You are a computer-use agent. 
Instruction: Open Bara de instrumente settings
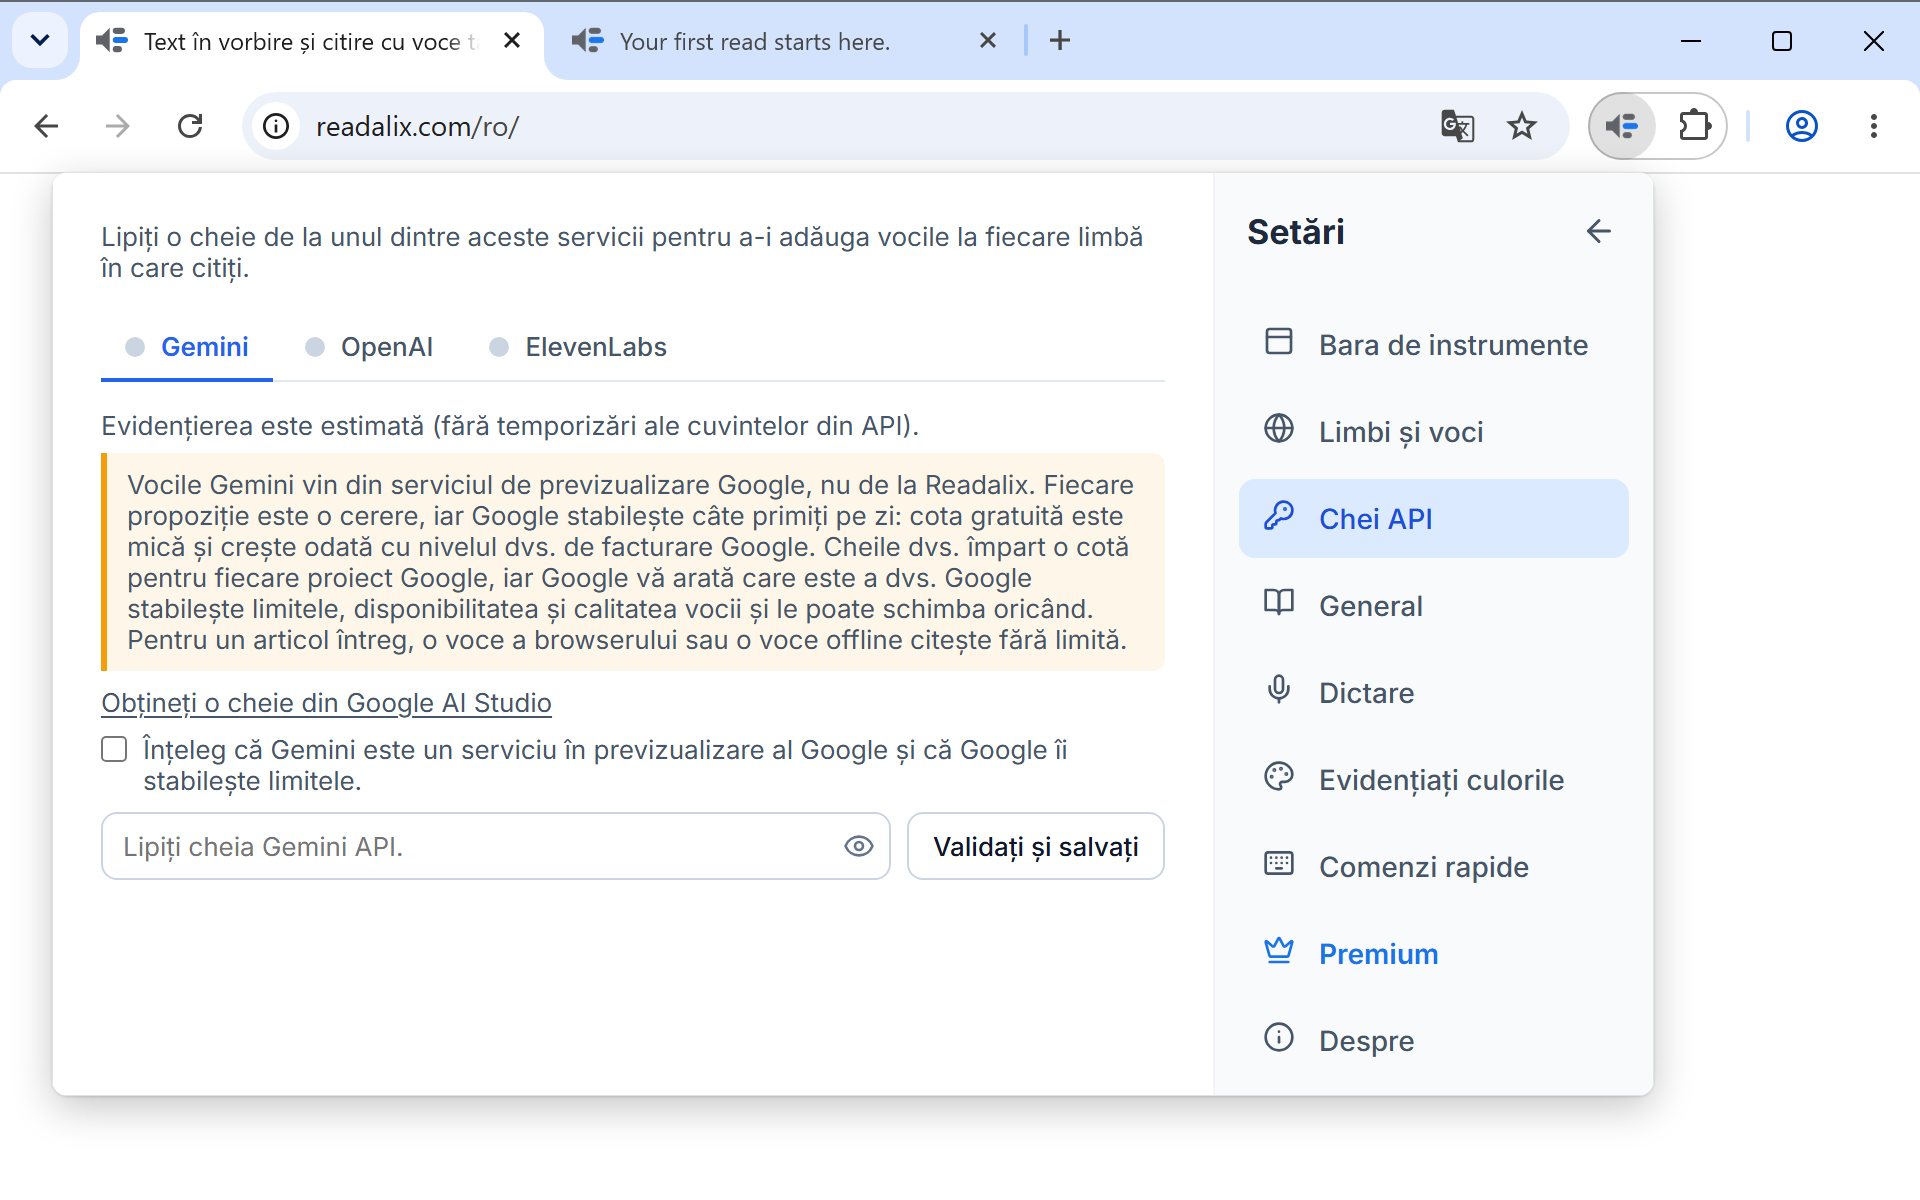pyautogui.click(x=1433, y=345)
